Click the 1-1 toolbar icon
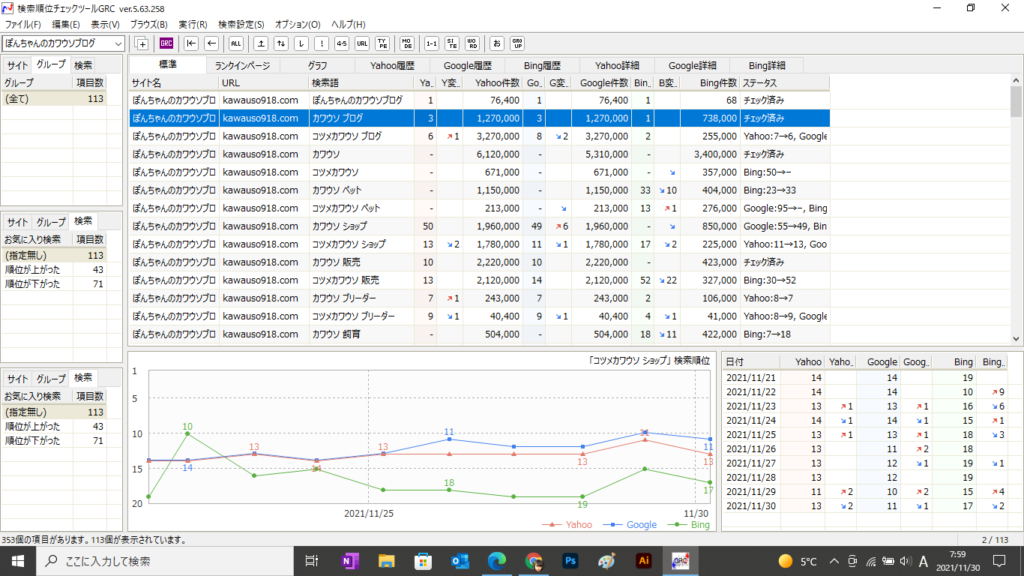1024x576 pixels. [431, 44]
